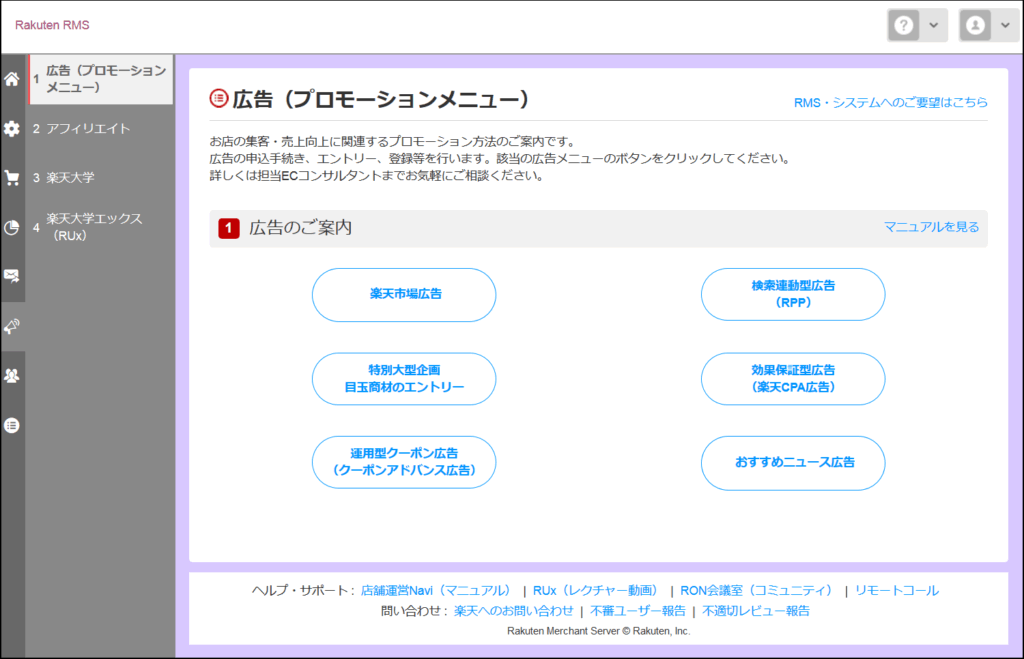Click the 検索連動型広告（RPP） button
The height and width of the screenshot is (659, 1024).
793,295
